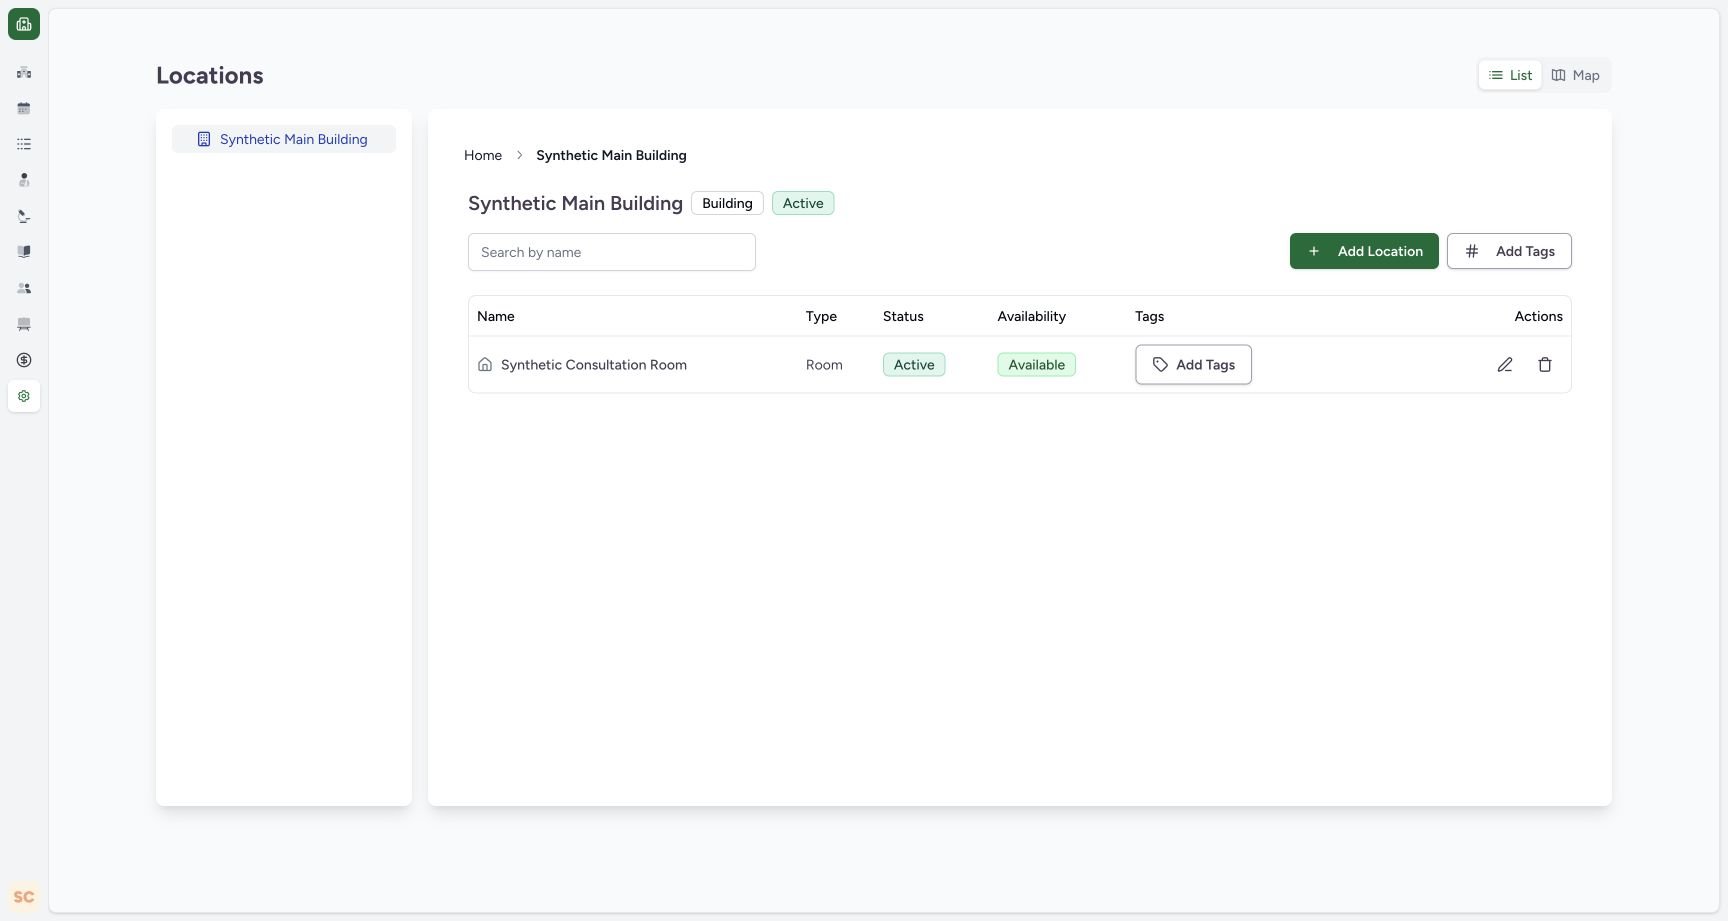
Task: Click the Tags column header
Action: pyautogui.click(x=1149, y=316)
